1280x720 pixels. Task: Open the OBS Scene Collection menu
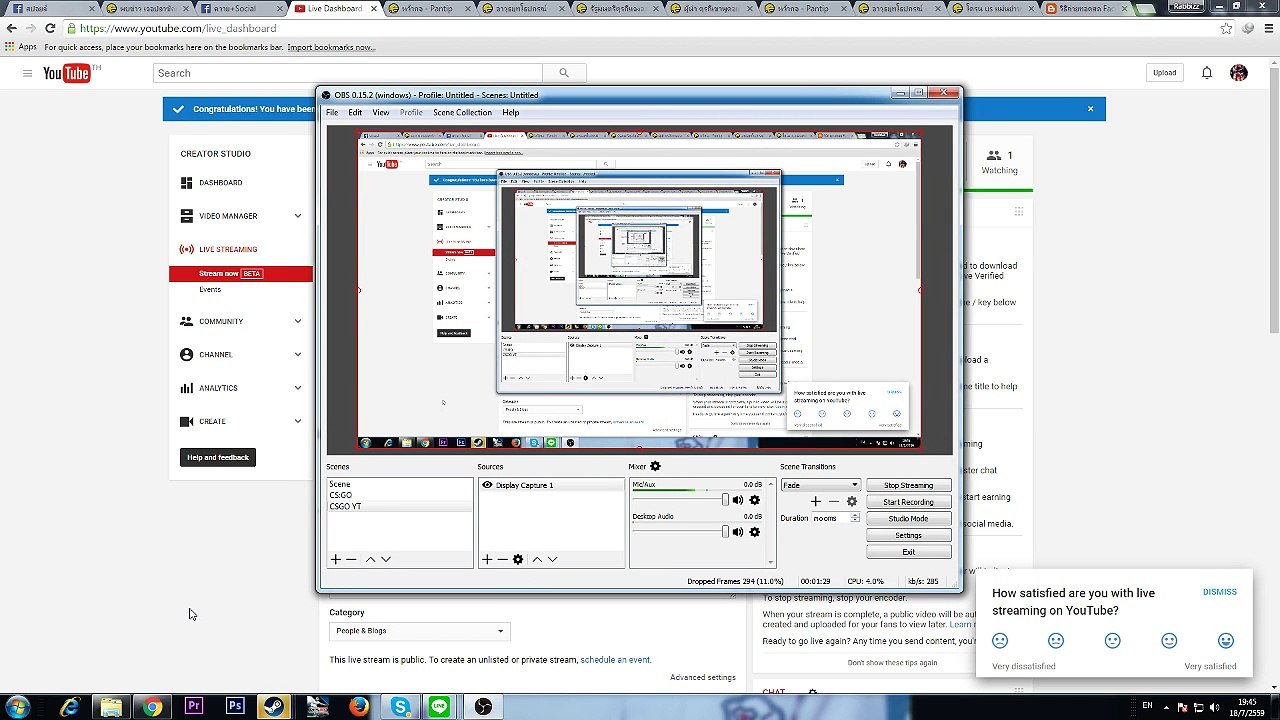(x=462, y=113)
